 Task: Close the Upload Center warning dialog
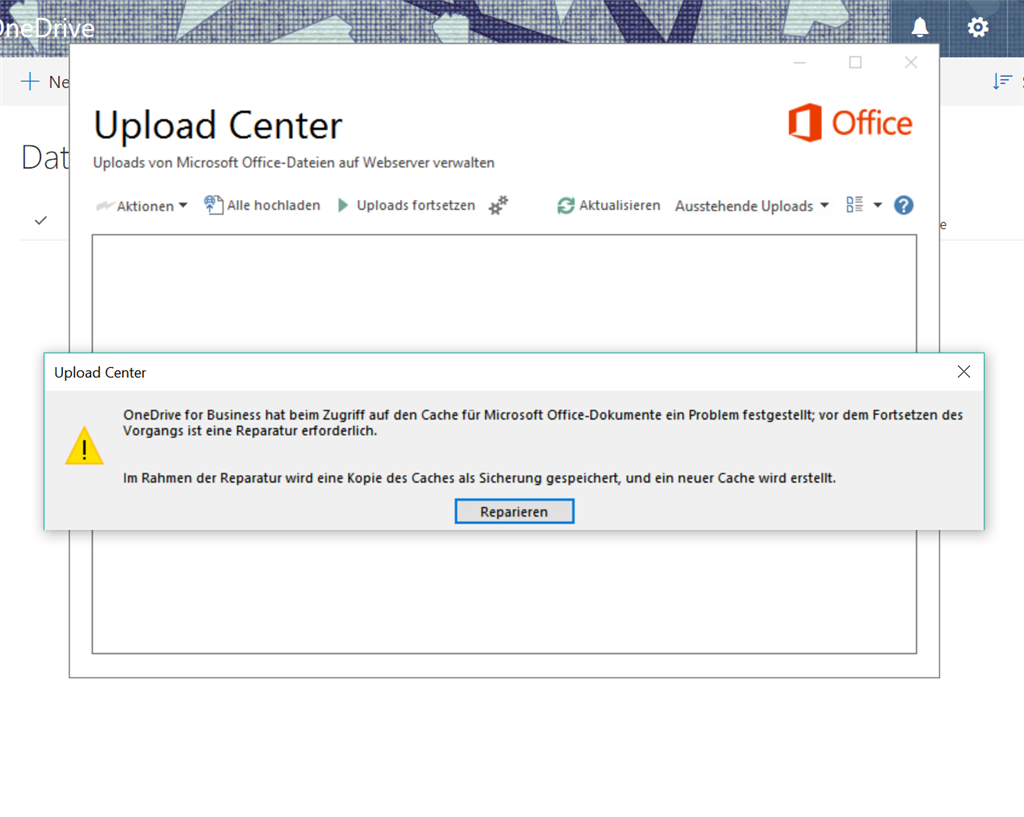pyautogui.click(x=963, y=372)
